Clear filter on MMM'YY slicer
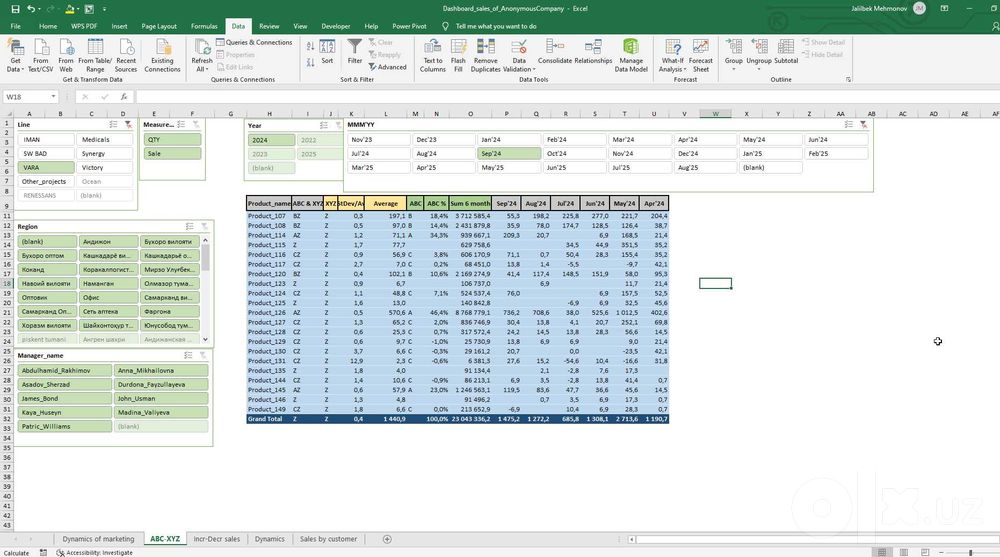The width and height of the screenshot is (1000, 557). [863, 124]
